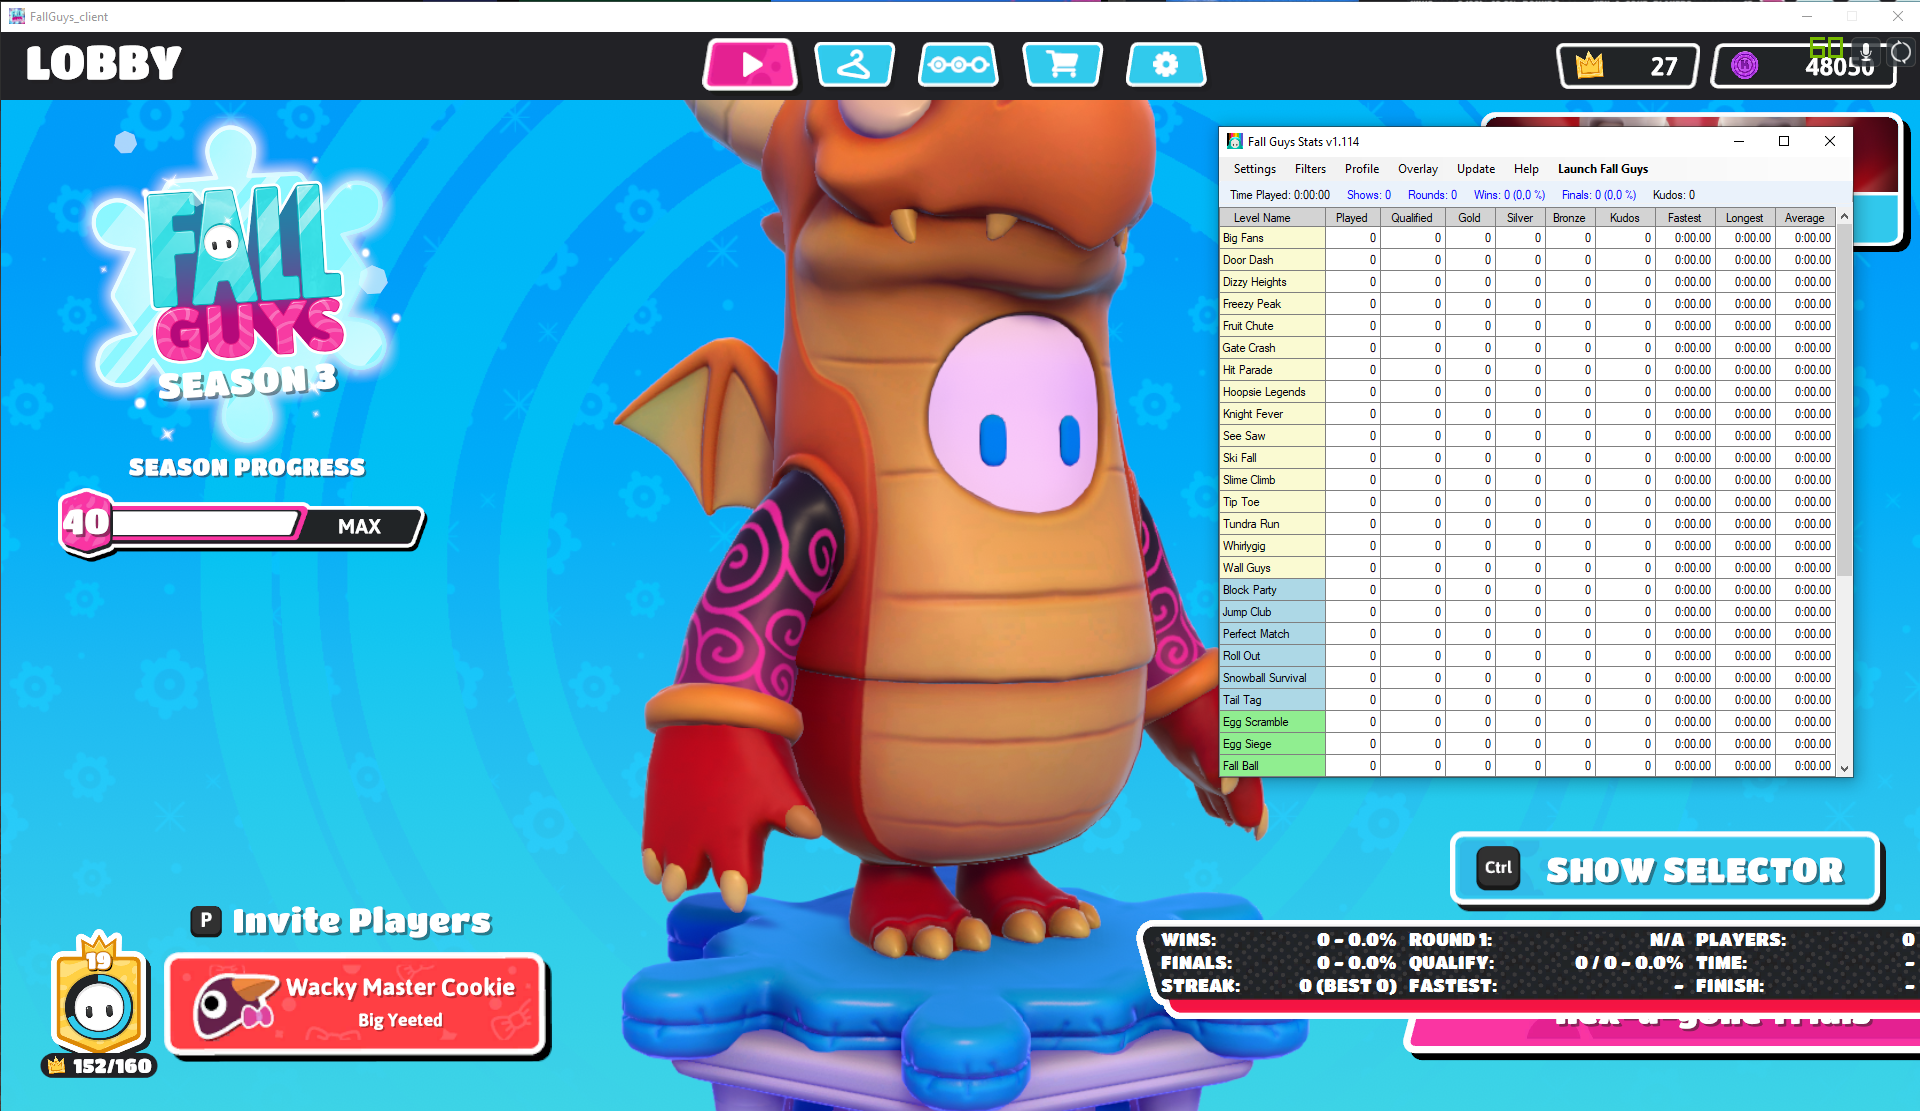
Task: Open the Filters menu in Fall Guys Stats
Action: pos(1310,169)
